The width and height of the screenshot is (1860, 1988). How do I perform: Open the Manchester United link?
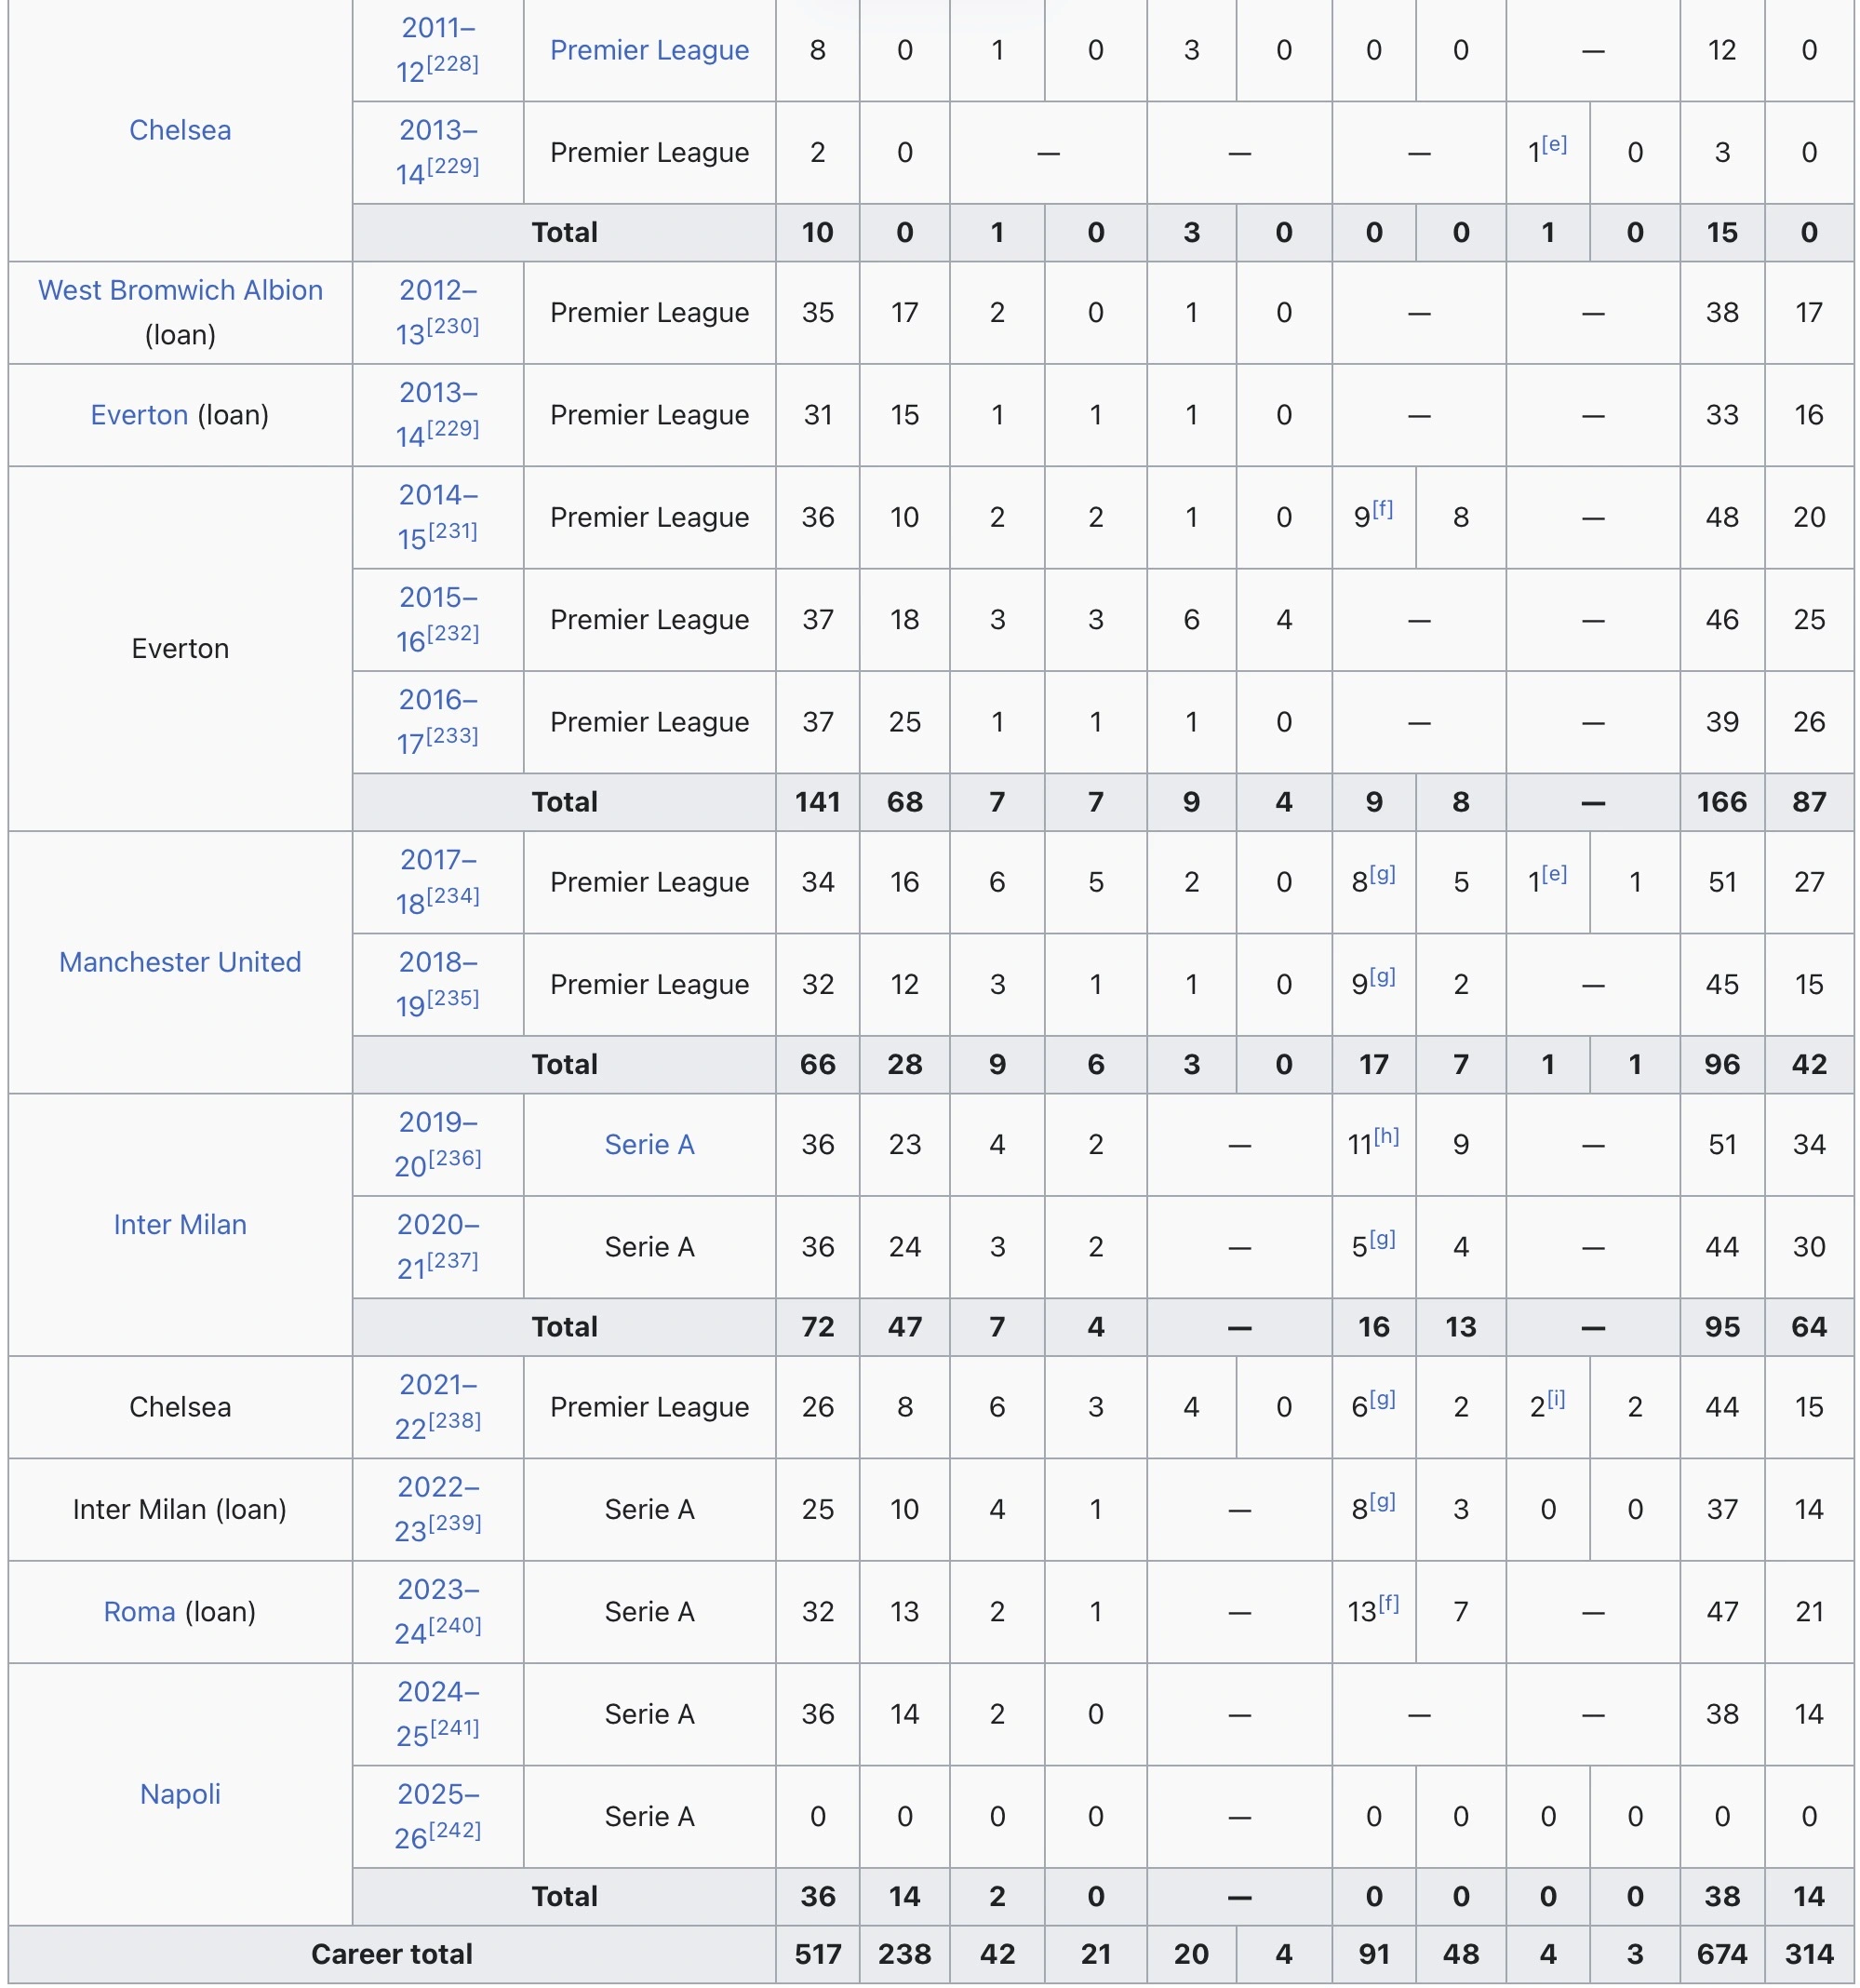click(180, 962)
